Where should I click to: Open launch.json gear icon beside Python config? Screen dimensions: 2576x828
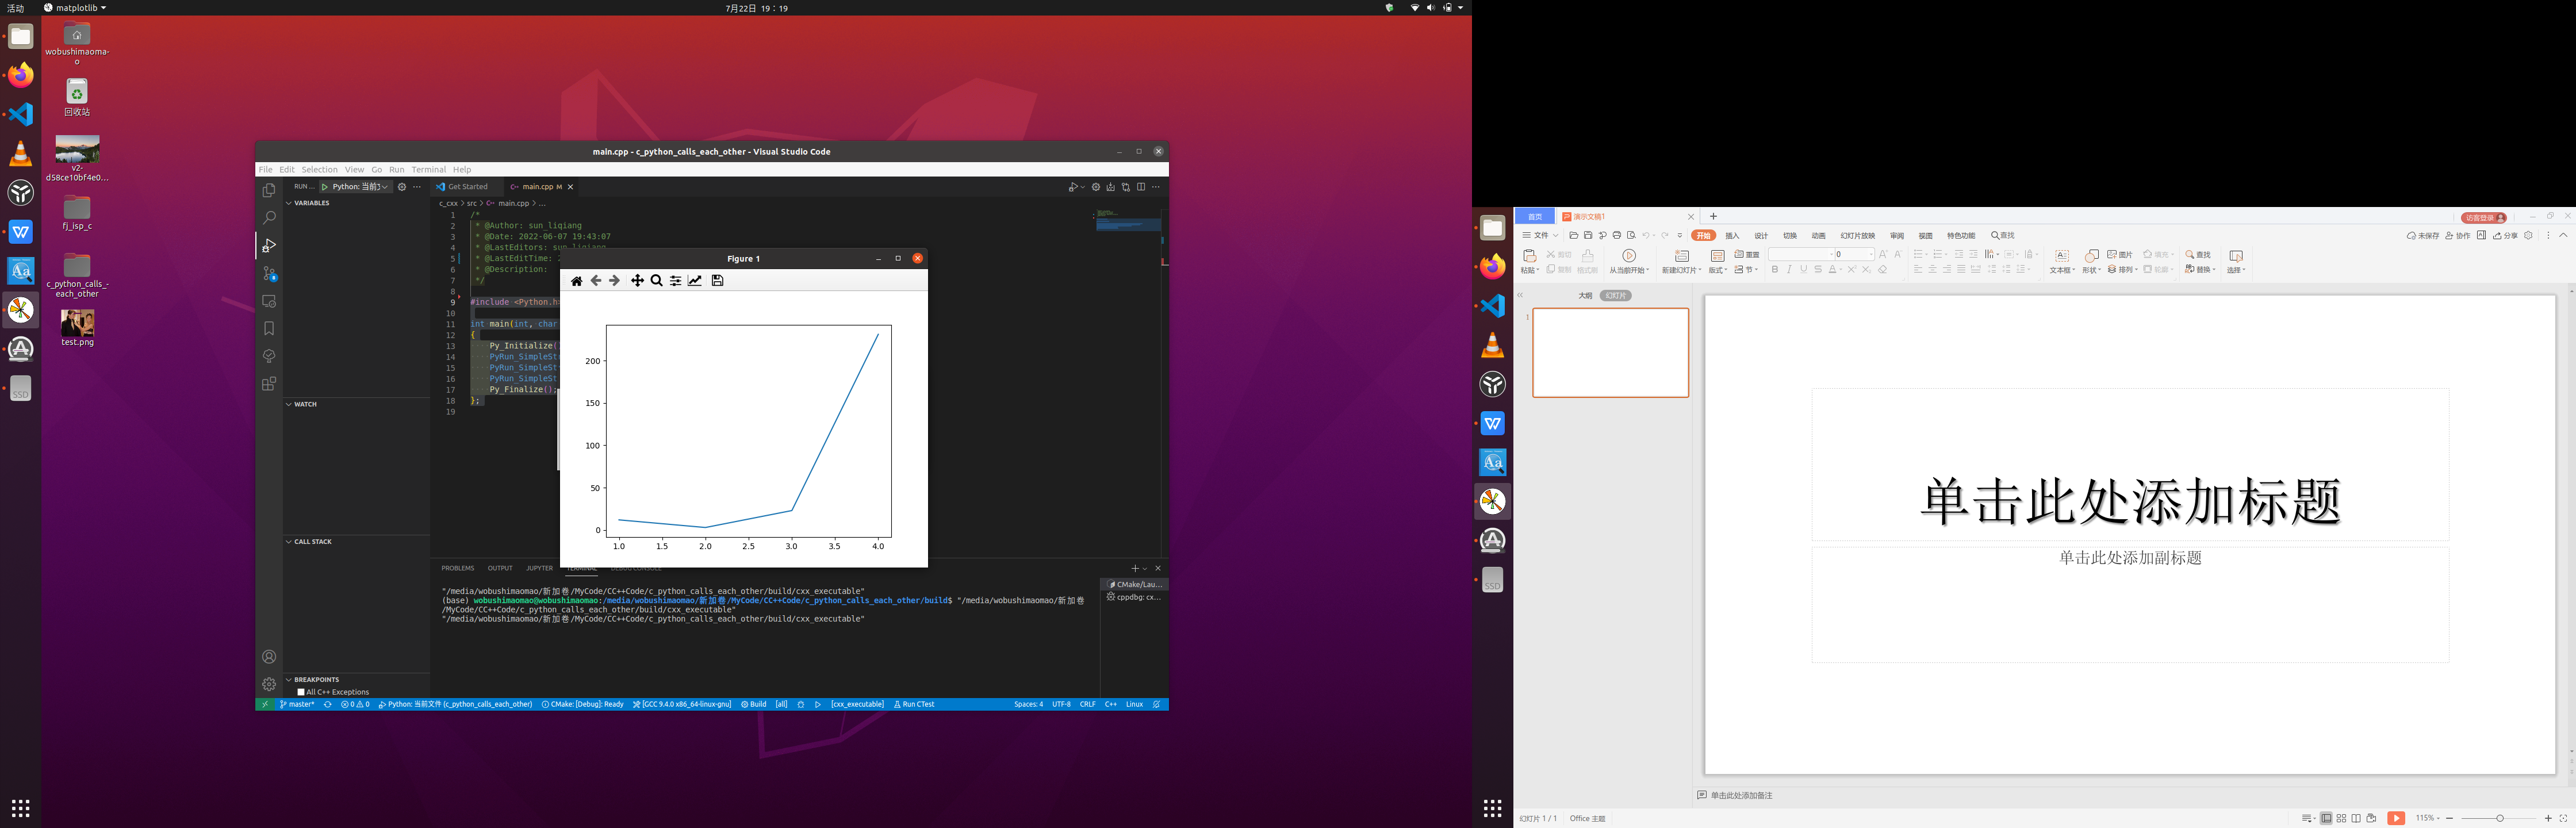pyautogui.click(x=402, y=187)
